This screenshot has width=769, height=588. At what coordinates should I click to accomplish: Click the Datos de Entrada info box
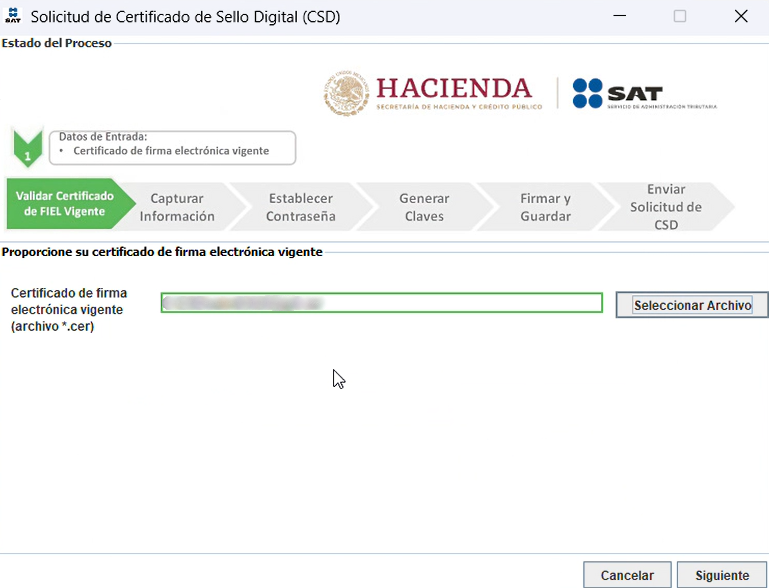click(172, 145)
